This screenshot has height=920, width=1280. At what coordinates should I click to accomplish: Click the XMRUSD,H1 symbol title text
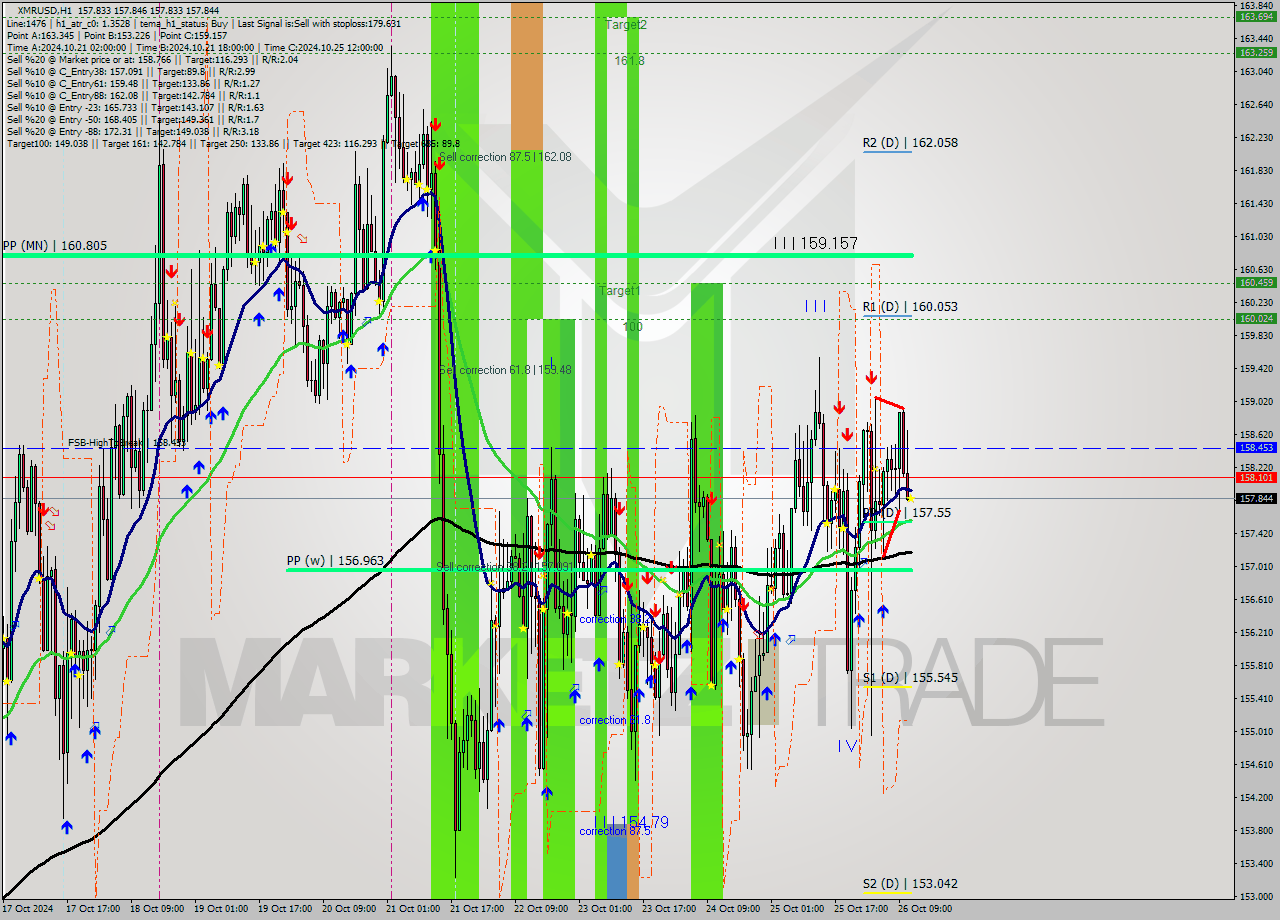[47, 10]
